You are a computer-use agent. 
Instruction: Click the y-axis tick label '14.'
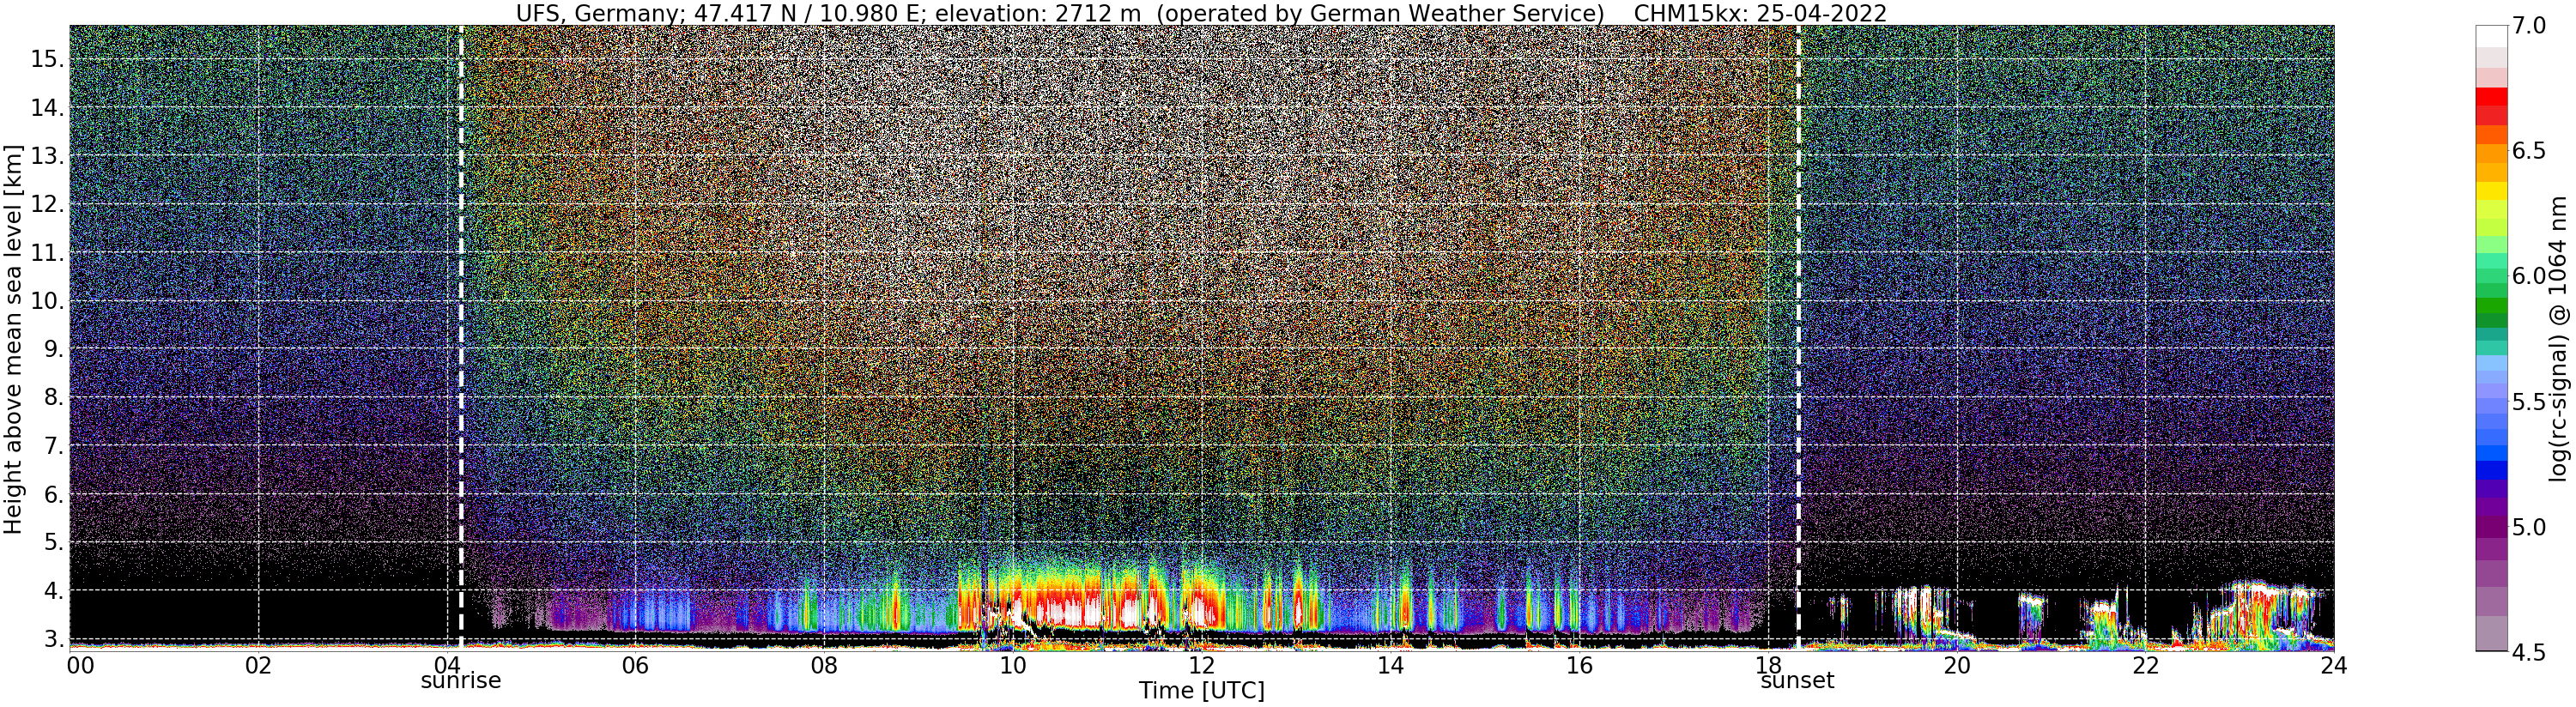pyautogui.click(x=46, y=108)
